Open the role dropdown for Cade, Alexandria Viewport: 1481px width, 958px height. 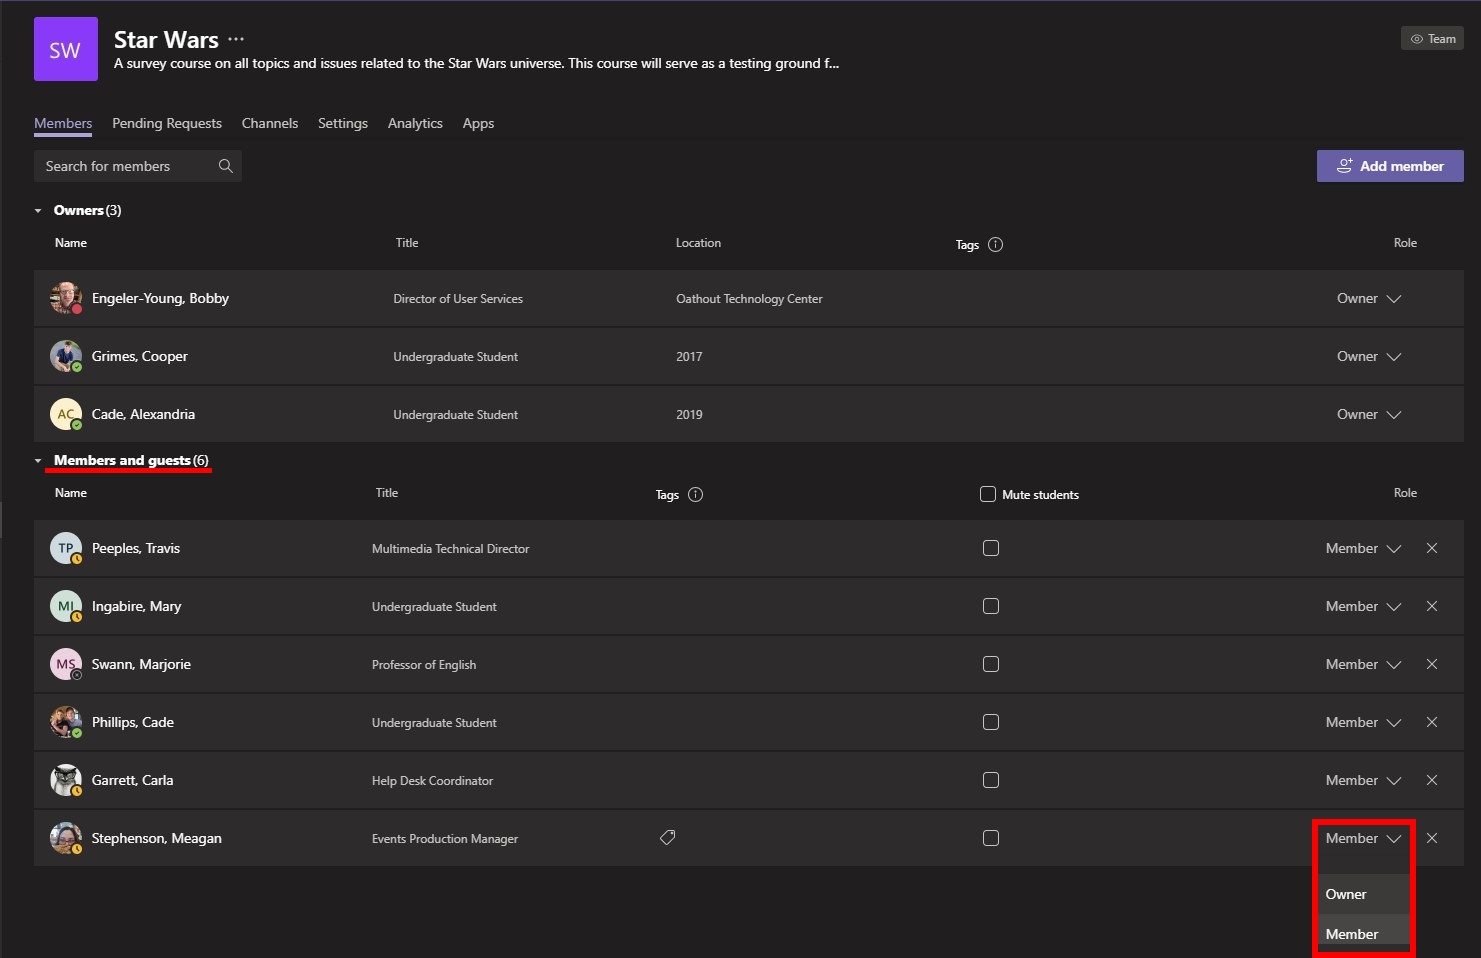click(1369, 414)
